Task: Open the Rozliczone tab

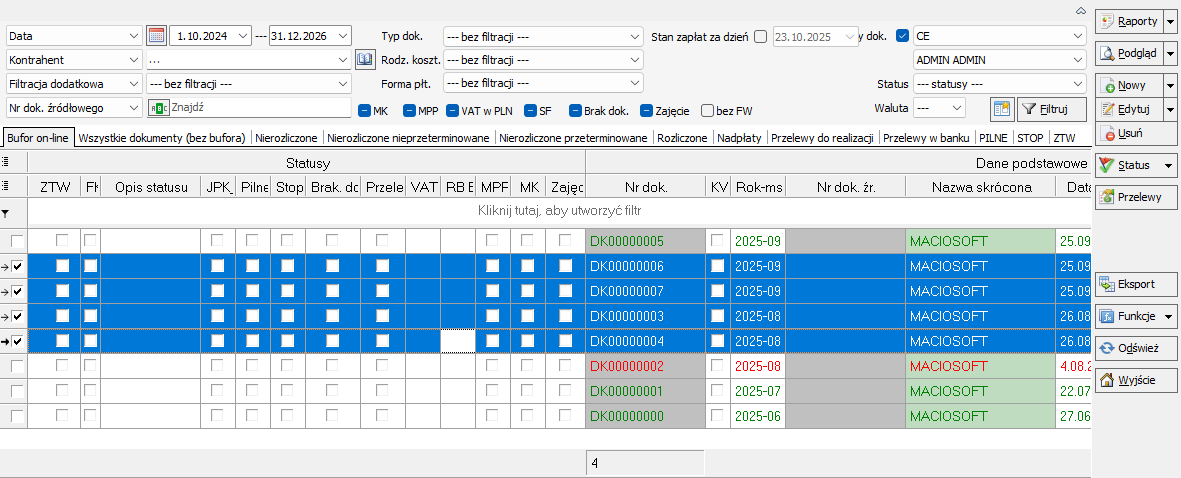Action: (x=682, y=138)
